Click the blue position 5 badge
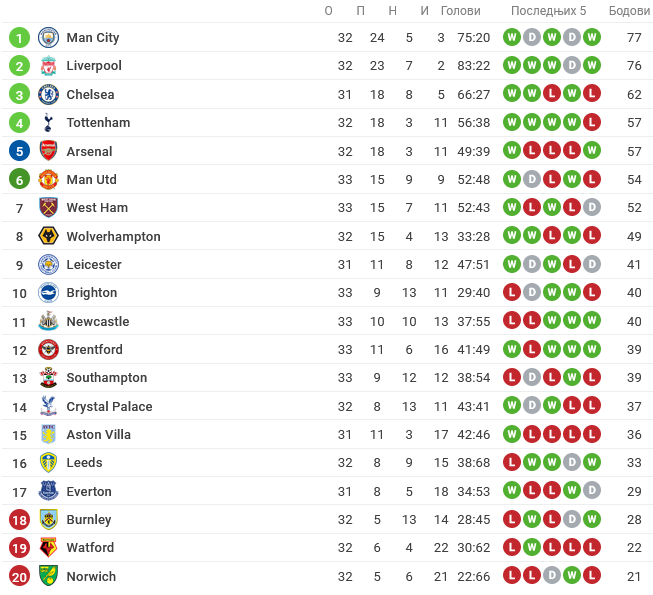The width and height of the screenshot is (653, 595). point(19,151)
